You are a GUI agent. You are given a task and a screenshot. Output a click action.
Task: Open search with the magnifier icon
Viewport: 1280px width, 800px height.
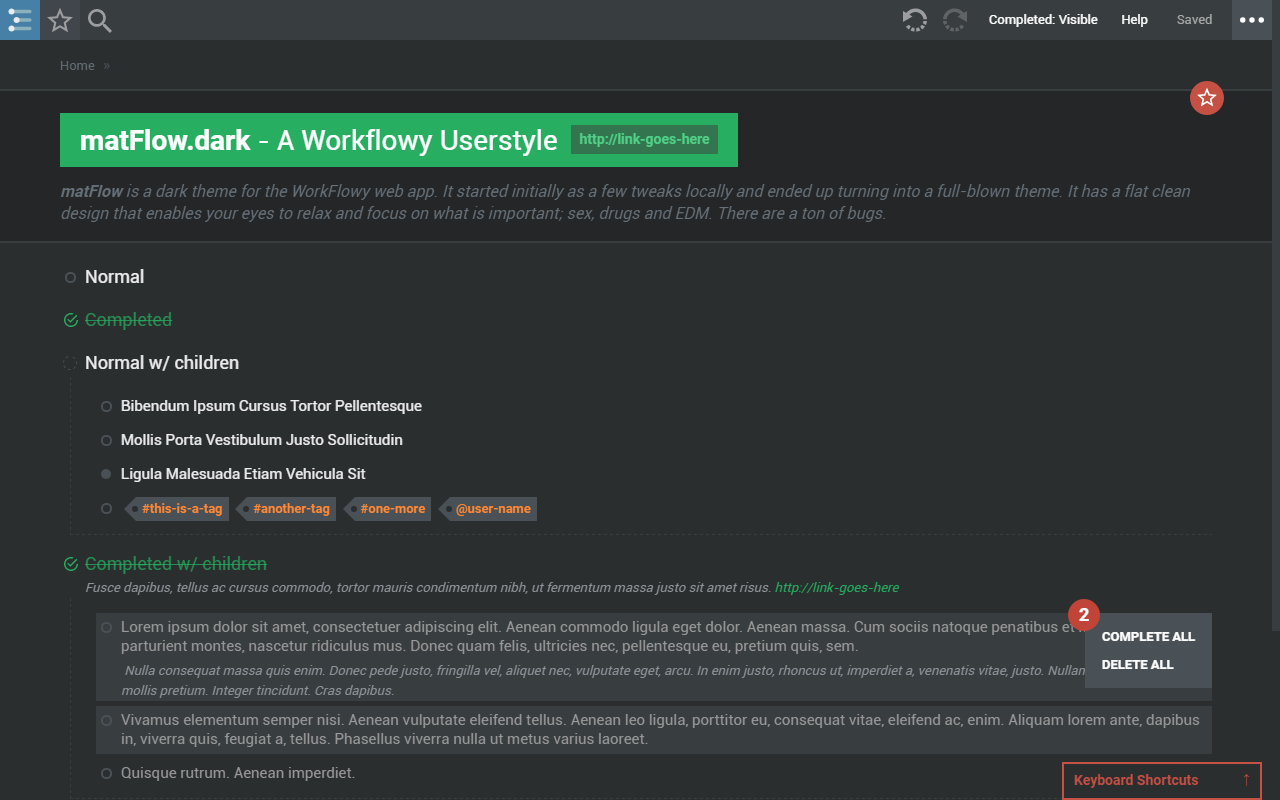coord(98,20)
